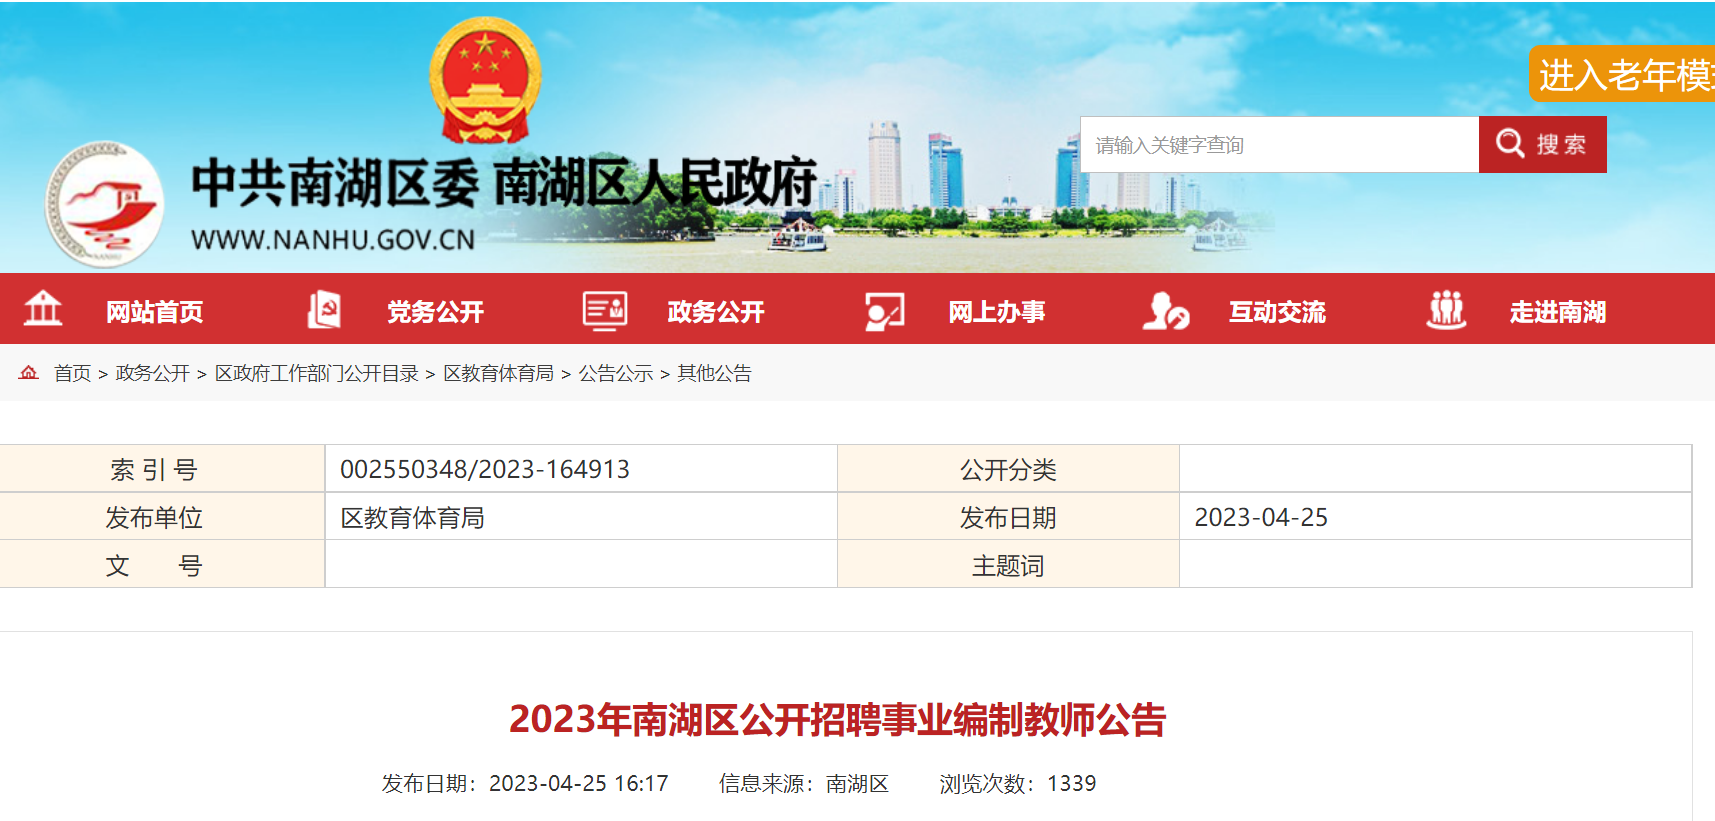Click the 信息来源：南湖区 text
This screenshot has width=1715, height=821.
[x=804, y=783]
